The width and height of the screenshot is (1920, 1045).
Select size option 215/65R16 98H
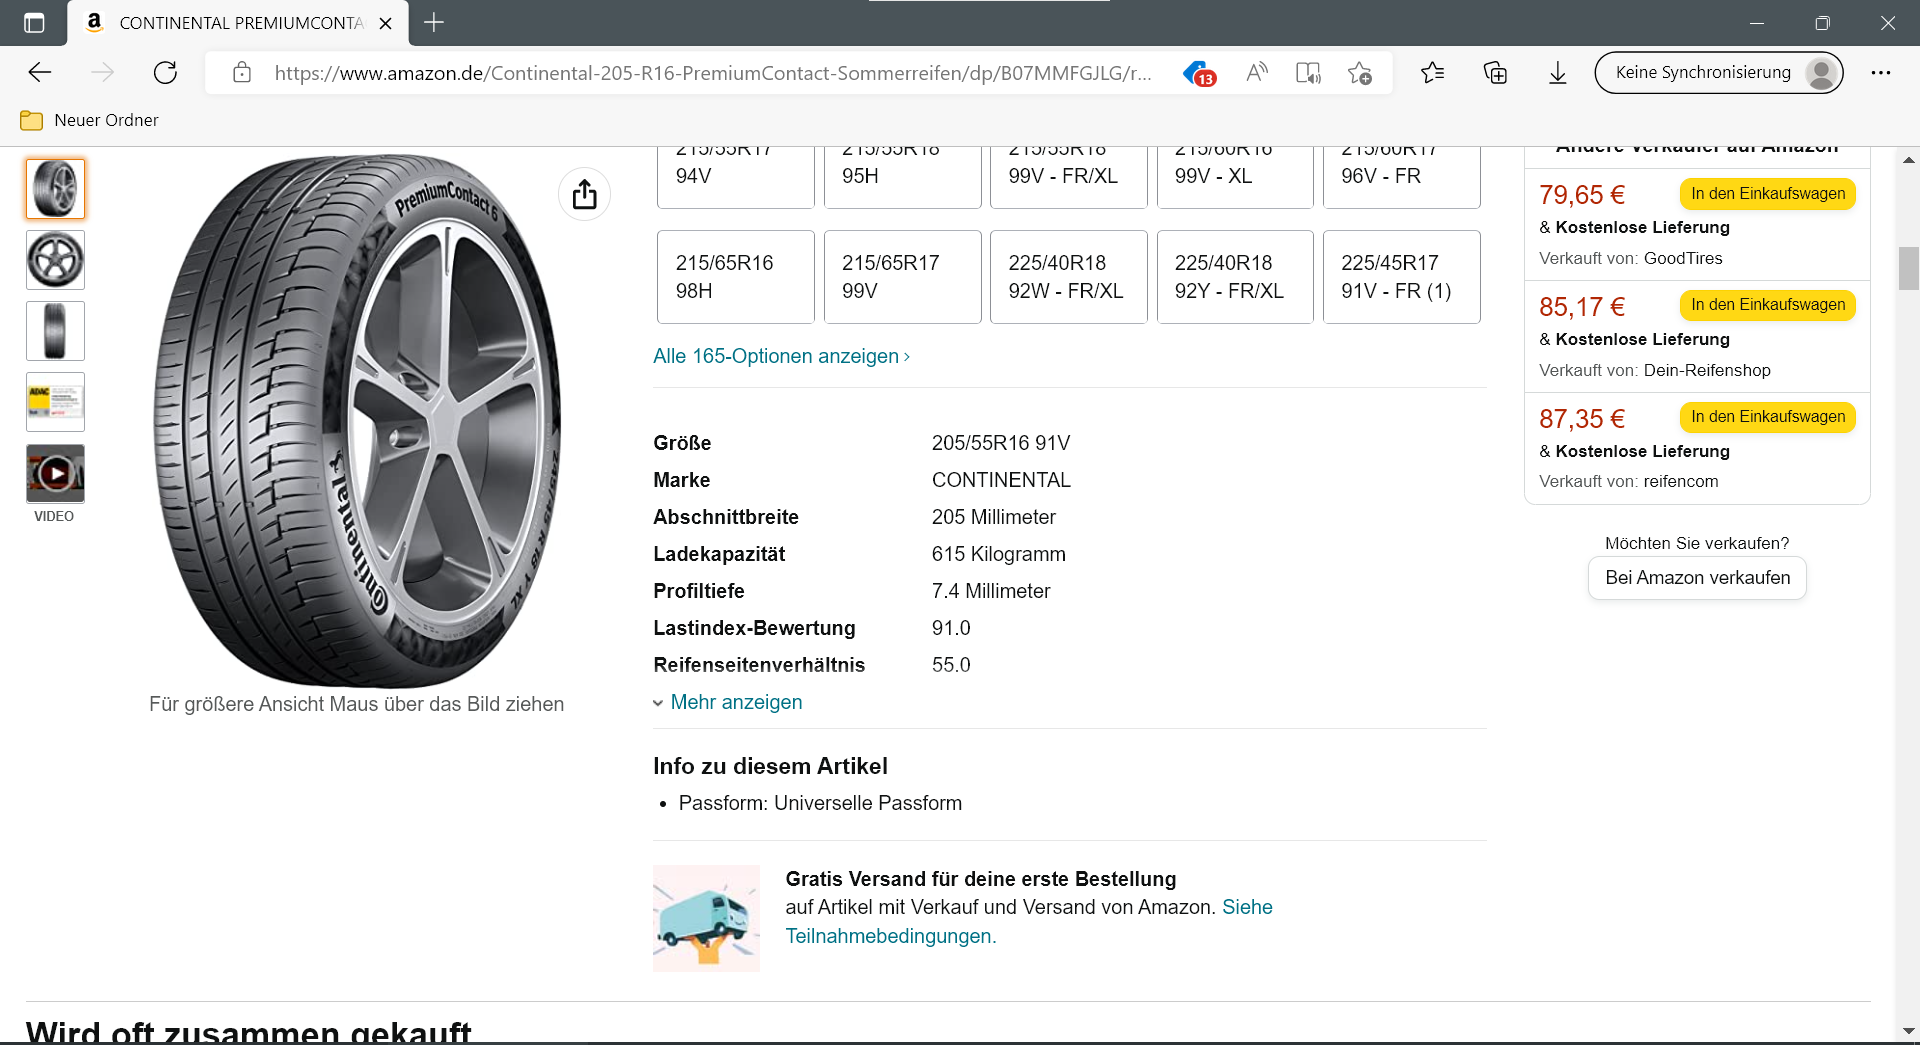click(x=735, y=277)
